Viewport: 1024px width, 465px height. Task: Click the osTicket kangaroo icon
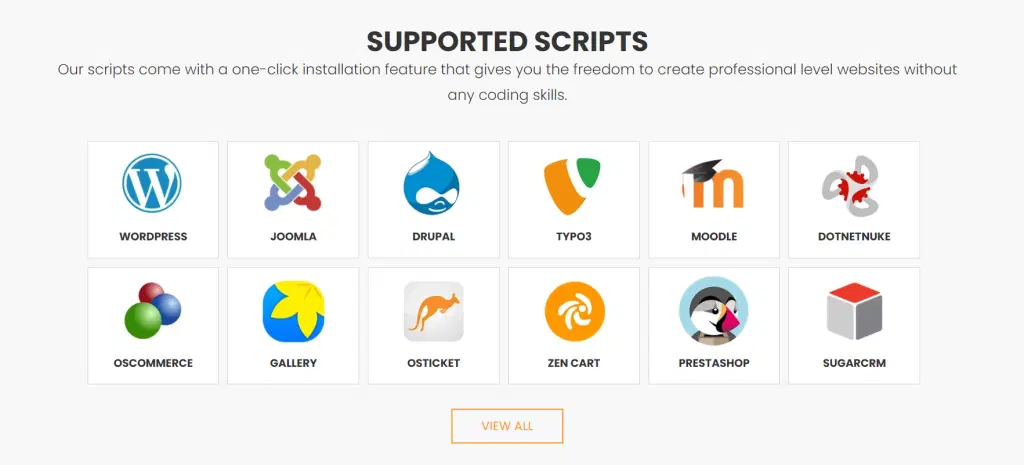(x=433, y=311)
